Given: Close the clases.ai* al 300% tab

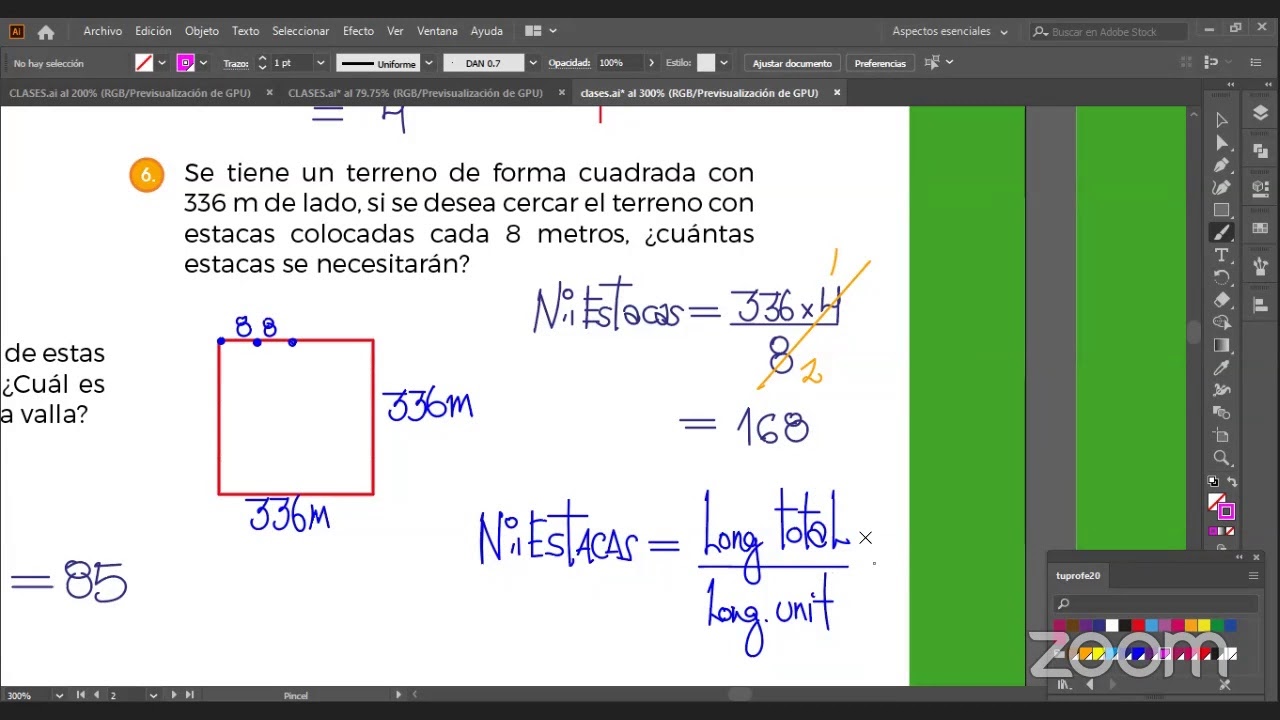Looking at the screenshot, I should (837, 93).
